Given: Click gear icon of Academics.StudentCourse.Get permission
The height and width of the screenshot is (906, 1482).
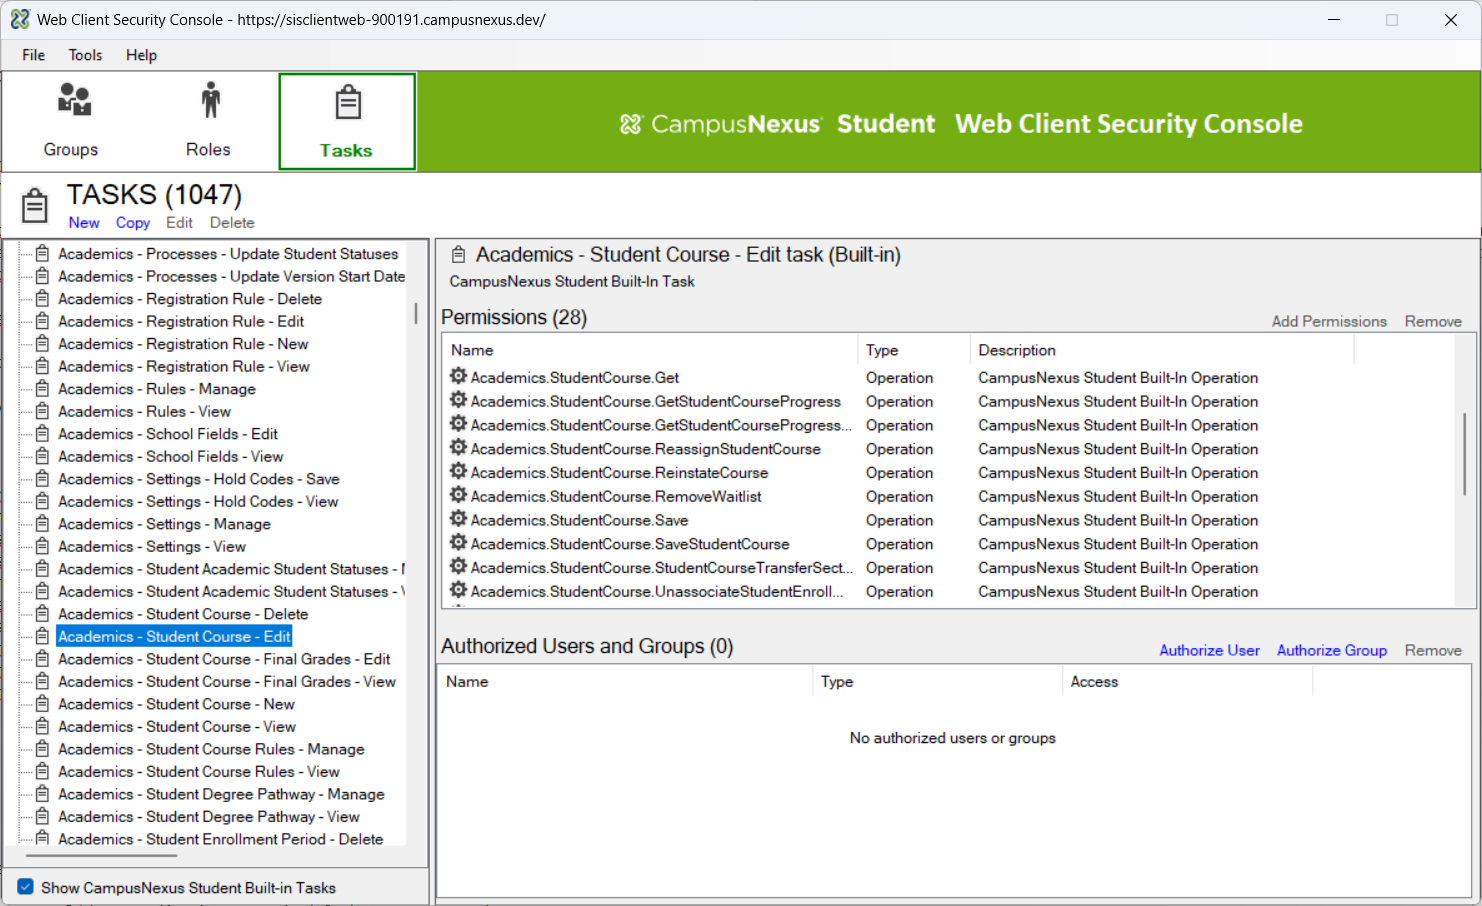Looking at the screenshot, I should point(458,376).
